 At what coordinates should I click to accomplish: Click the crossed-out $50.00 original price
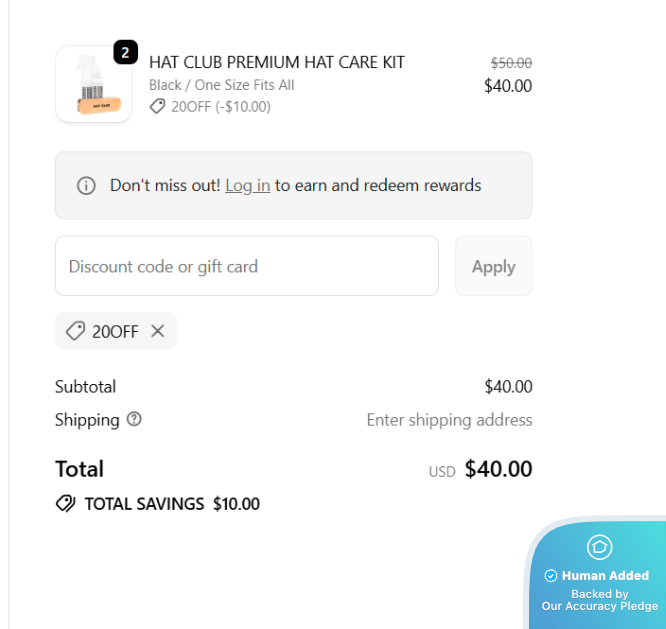coord(510,62)
